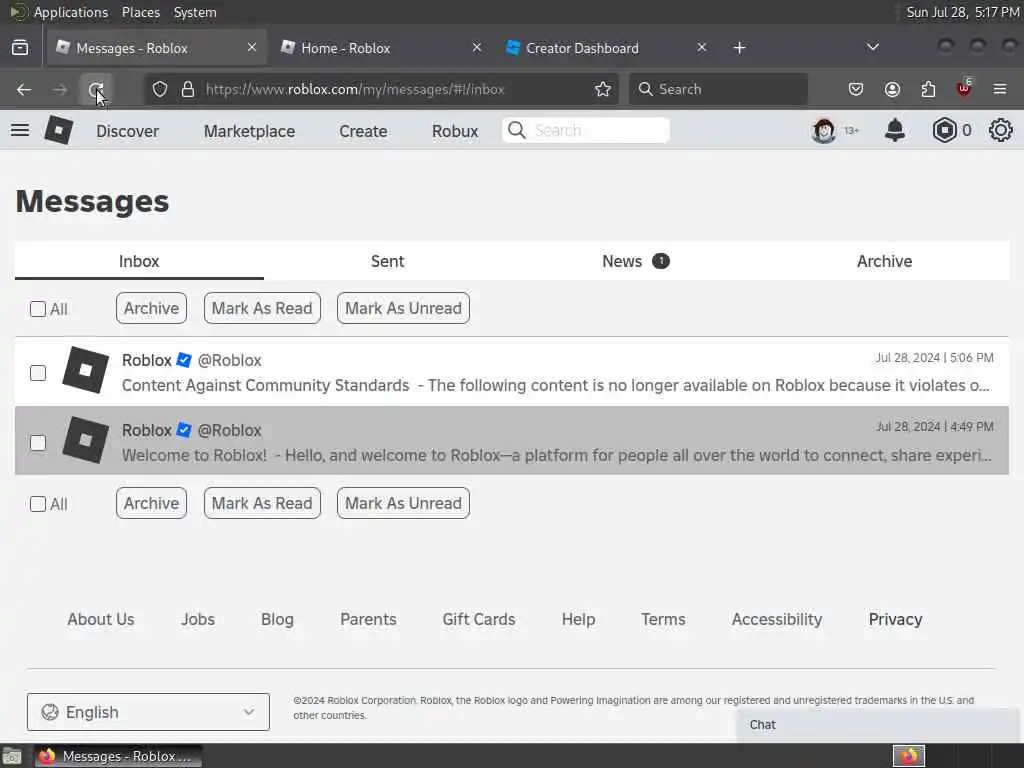Click the uBlock Origin extension icon
This screenshot has height=768, width=1024.
(964, 89)
